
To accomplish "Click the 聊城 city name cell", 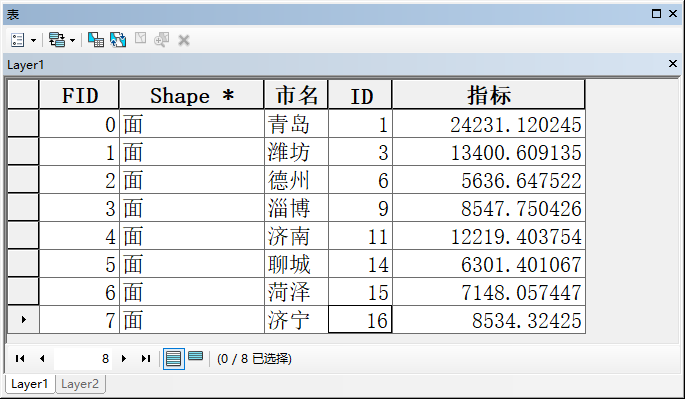I will pos(296,264).
